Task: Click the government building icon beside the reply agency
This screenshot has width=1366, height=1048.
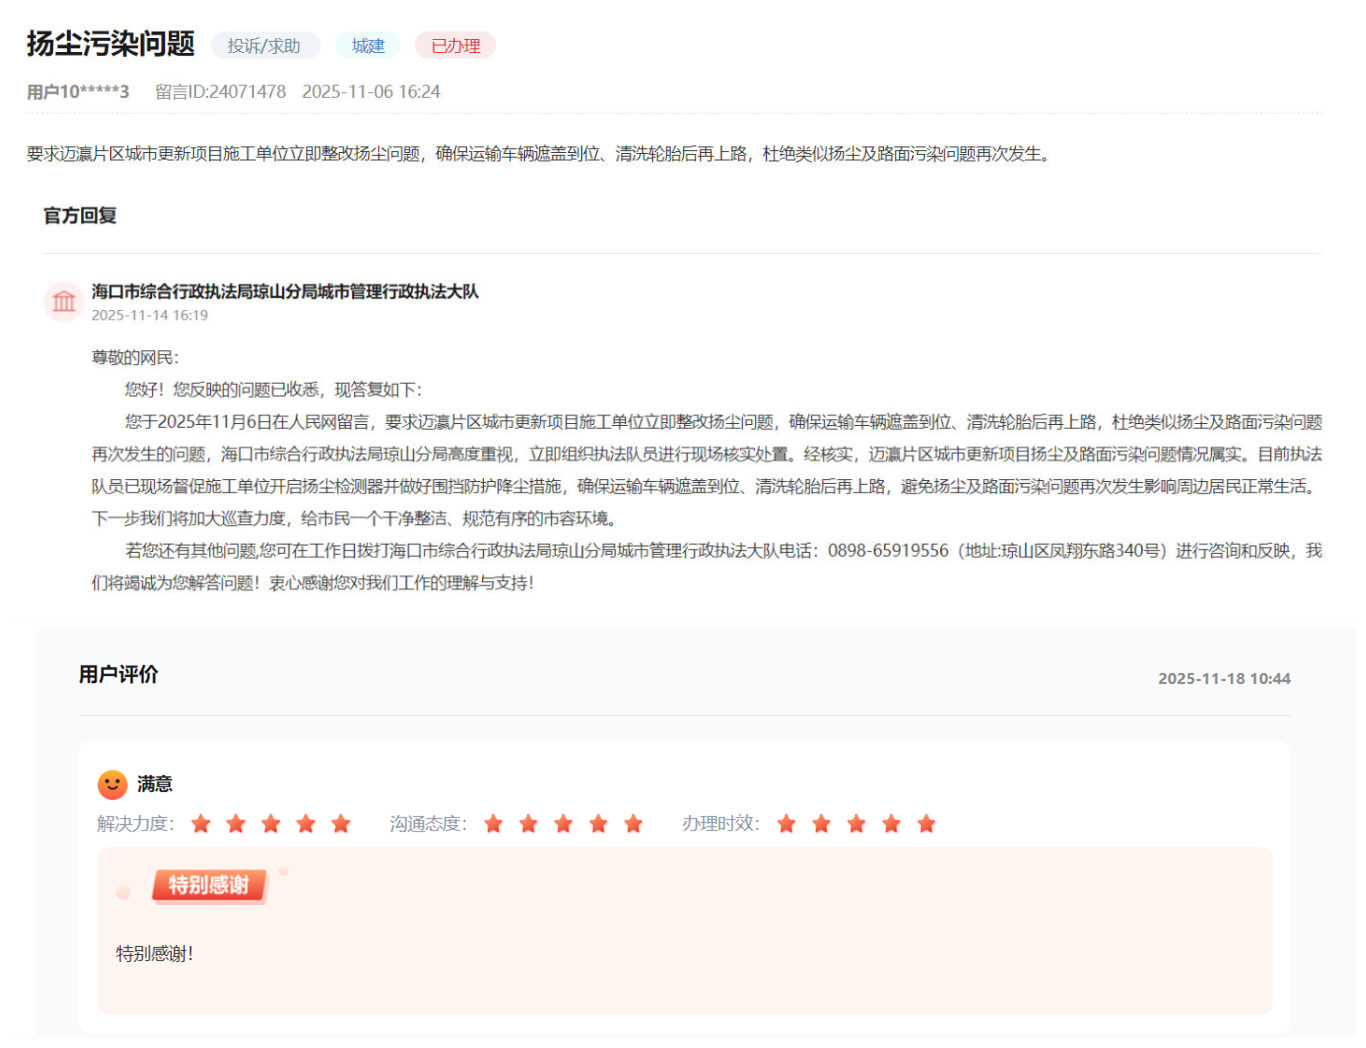Action: (x=63, y=301)
